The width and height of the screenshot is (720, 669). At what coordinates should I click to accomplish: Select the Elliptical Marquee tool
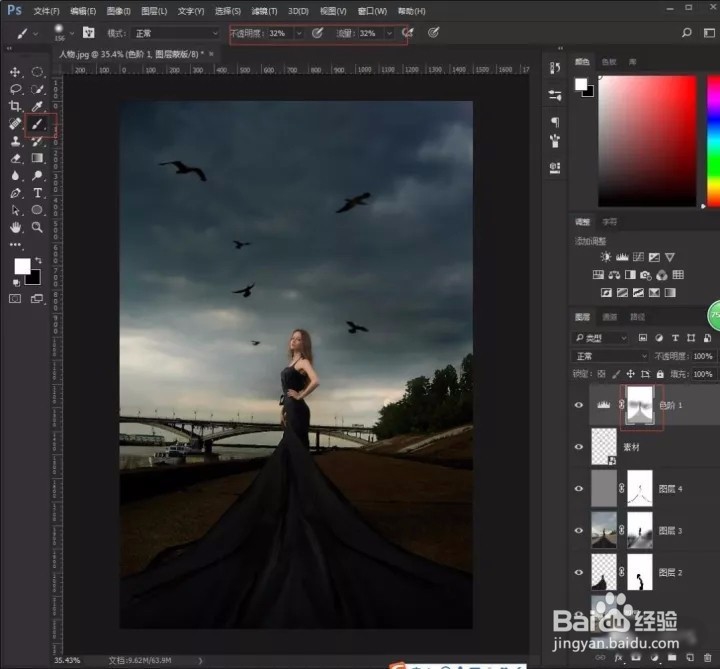pyautogui.click(x=37, y=72)
